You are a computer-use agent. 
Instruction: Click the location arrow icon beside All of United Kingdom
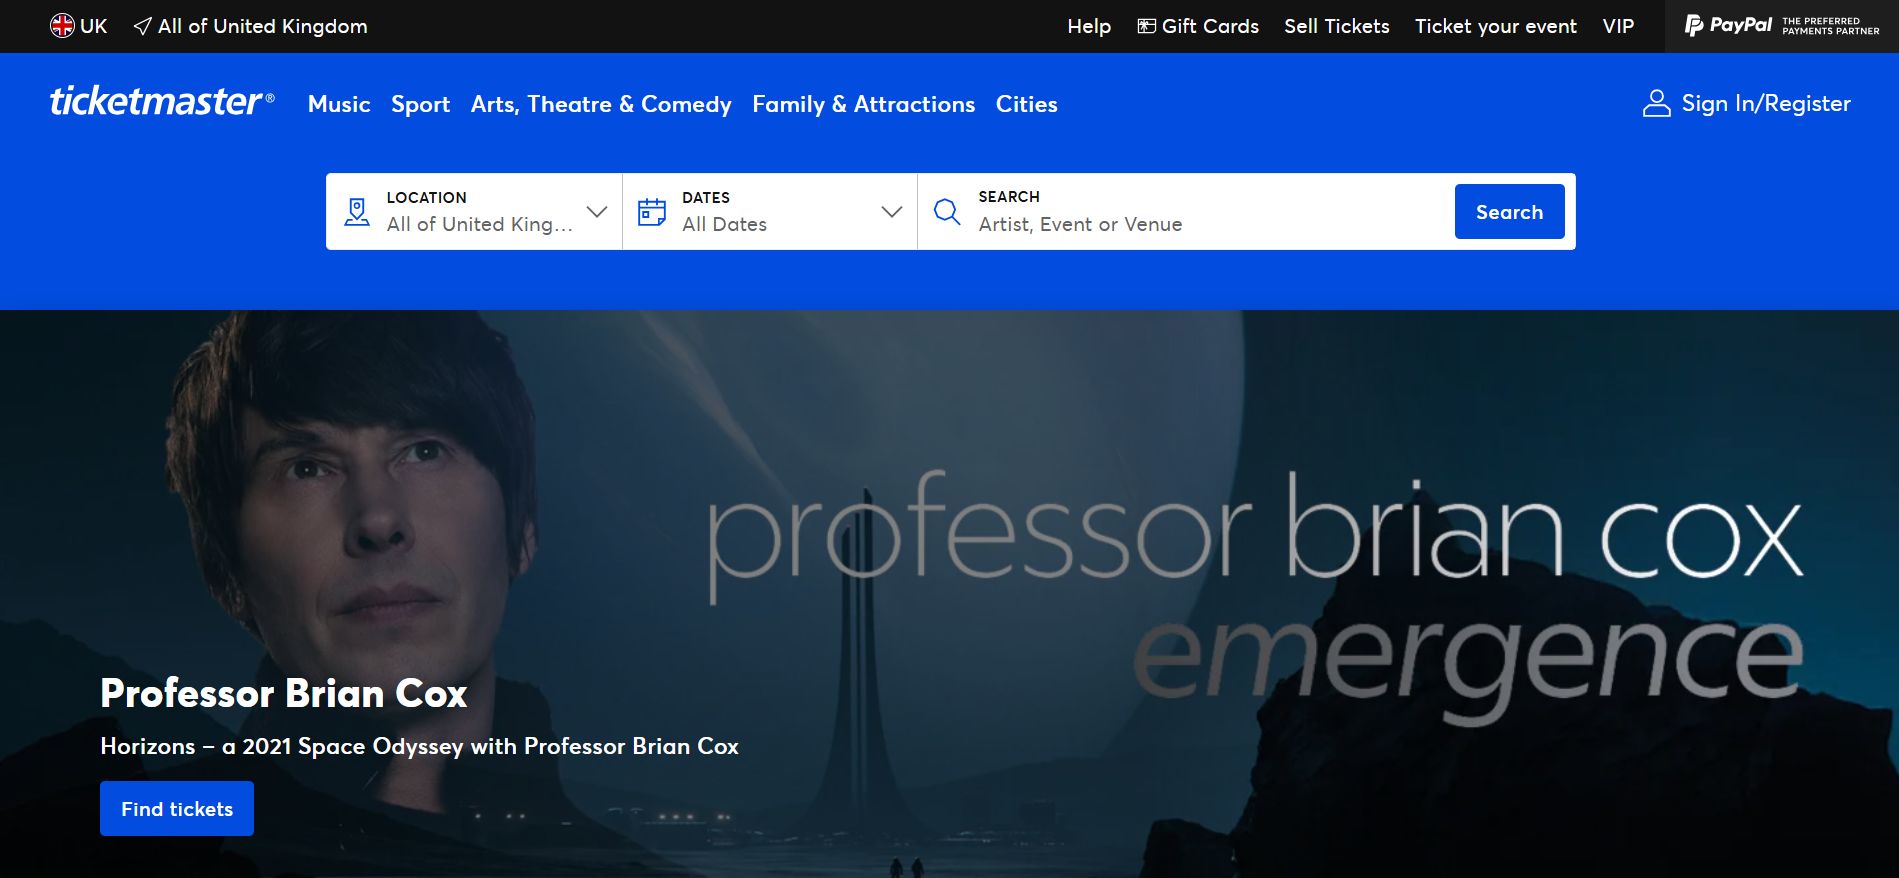tap(143, 26)
